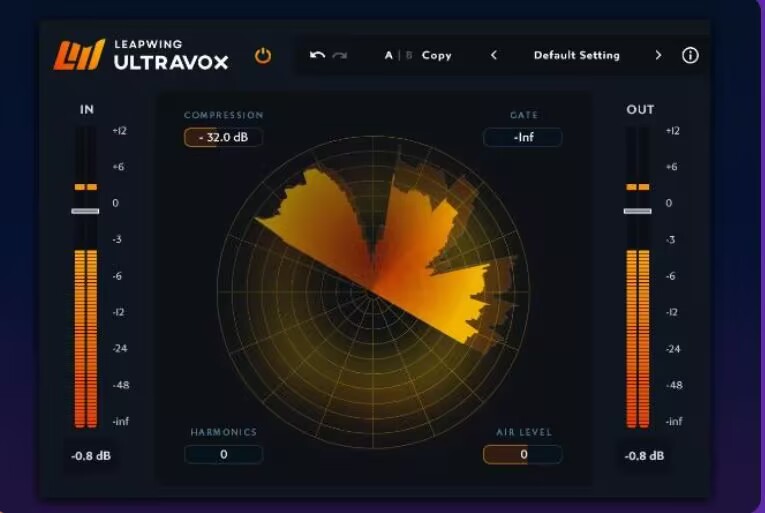Viewport: 765px width, 513px height.
Task: Click the Harmonics 0 value field
Action: point(223,454)
